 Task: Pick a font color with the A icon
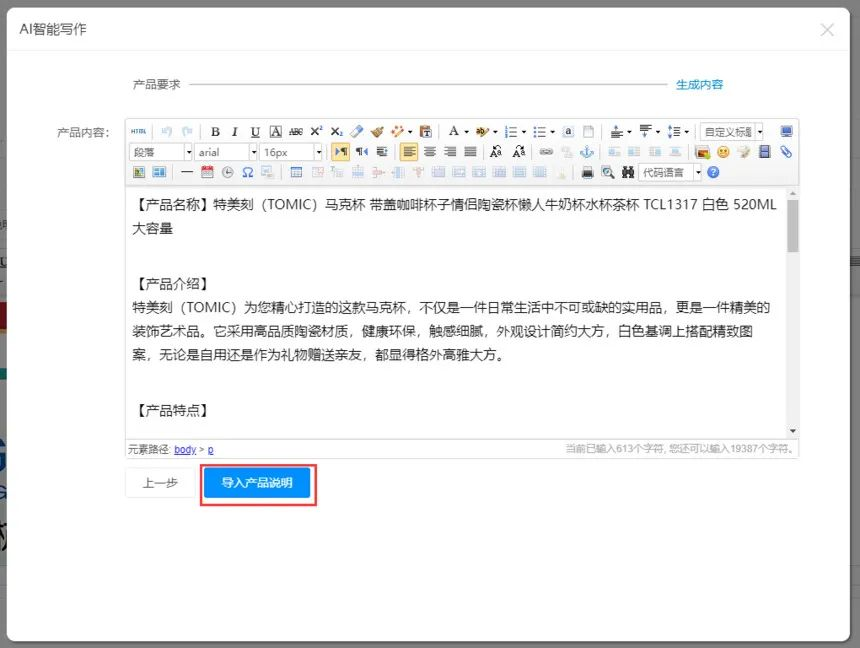coord(454,132)
